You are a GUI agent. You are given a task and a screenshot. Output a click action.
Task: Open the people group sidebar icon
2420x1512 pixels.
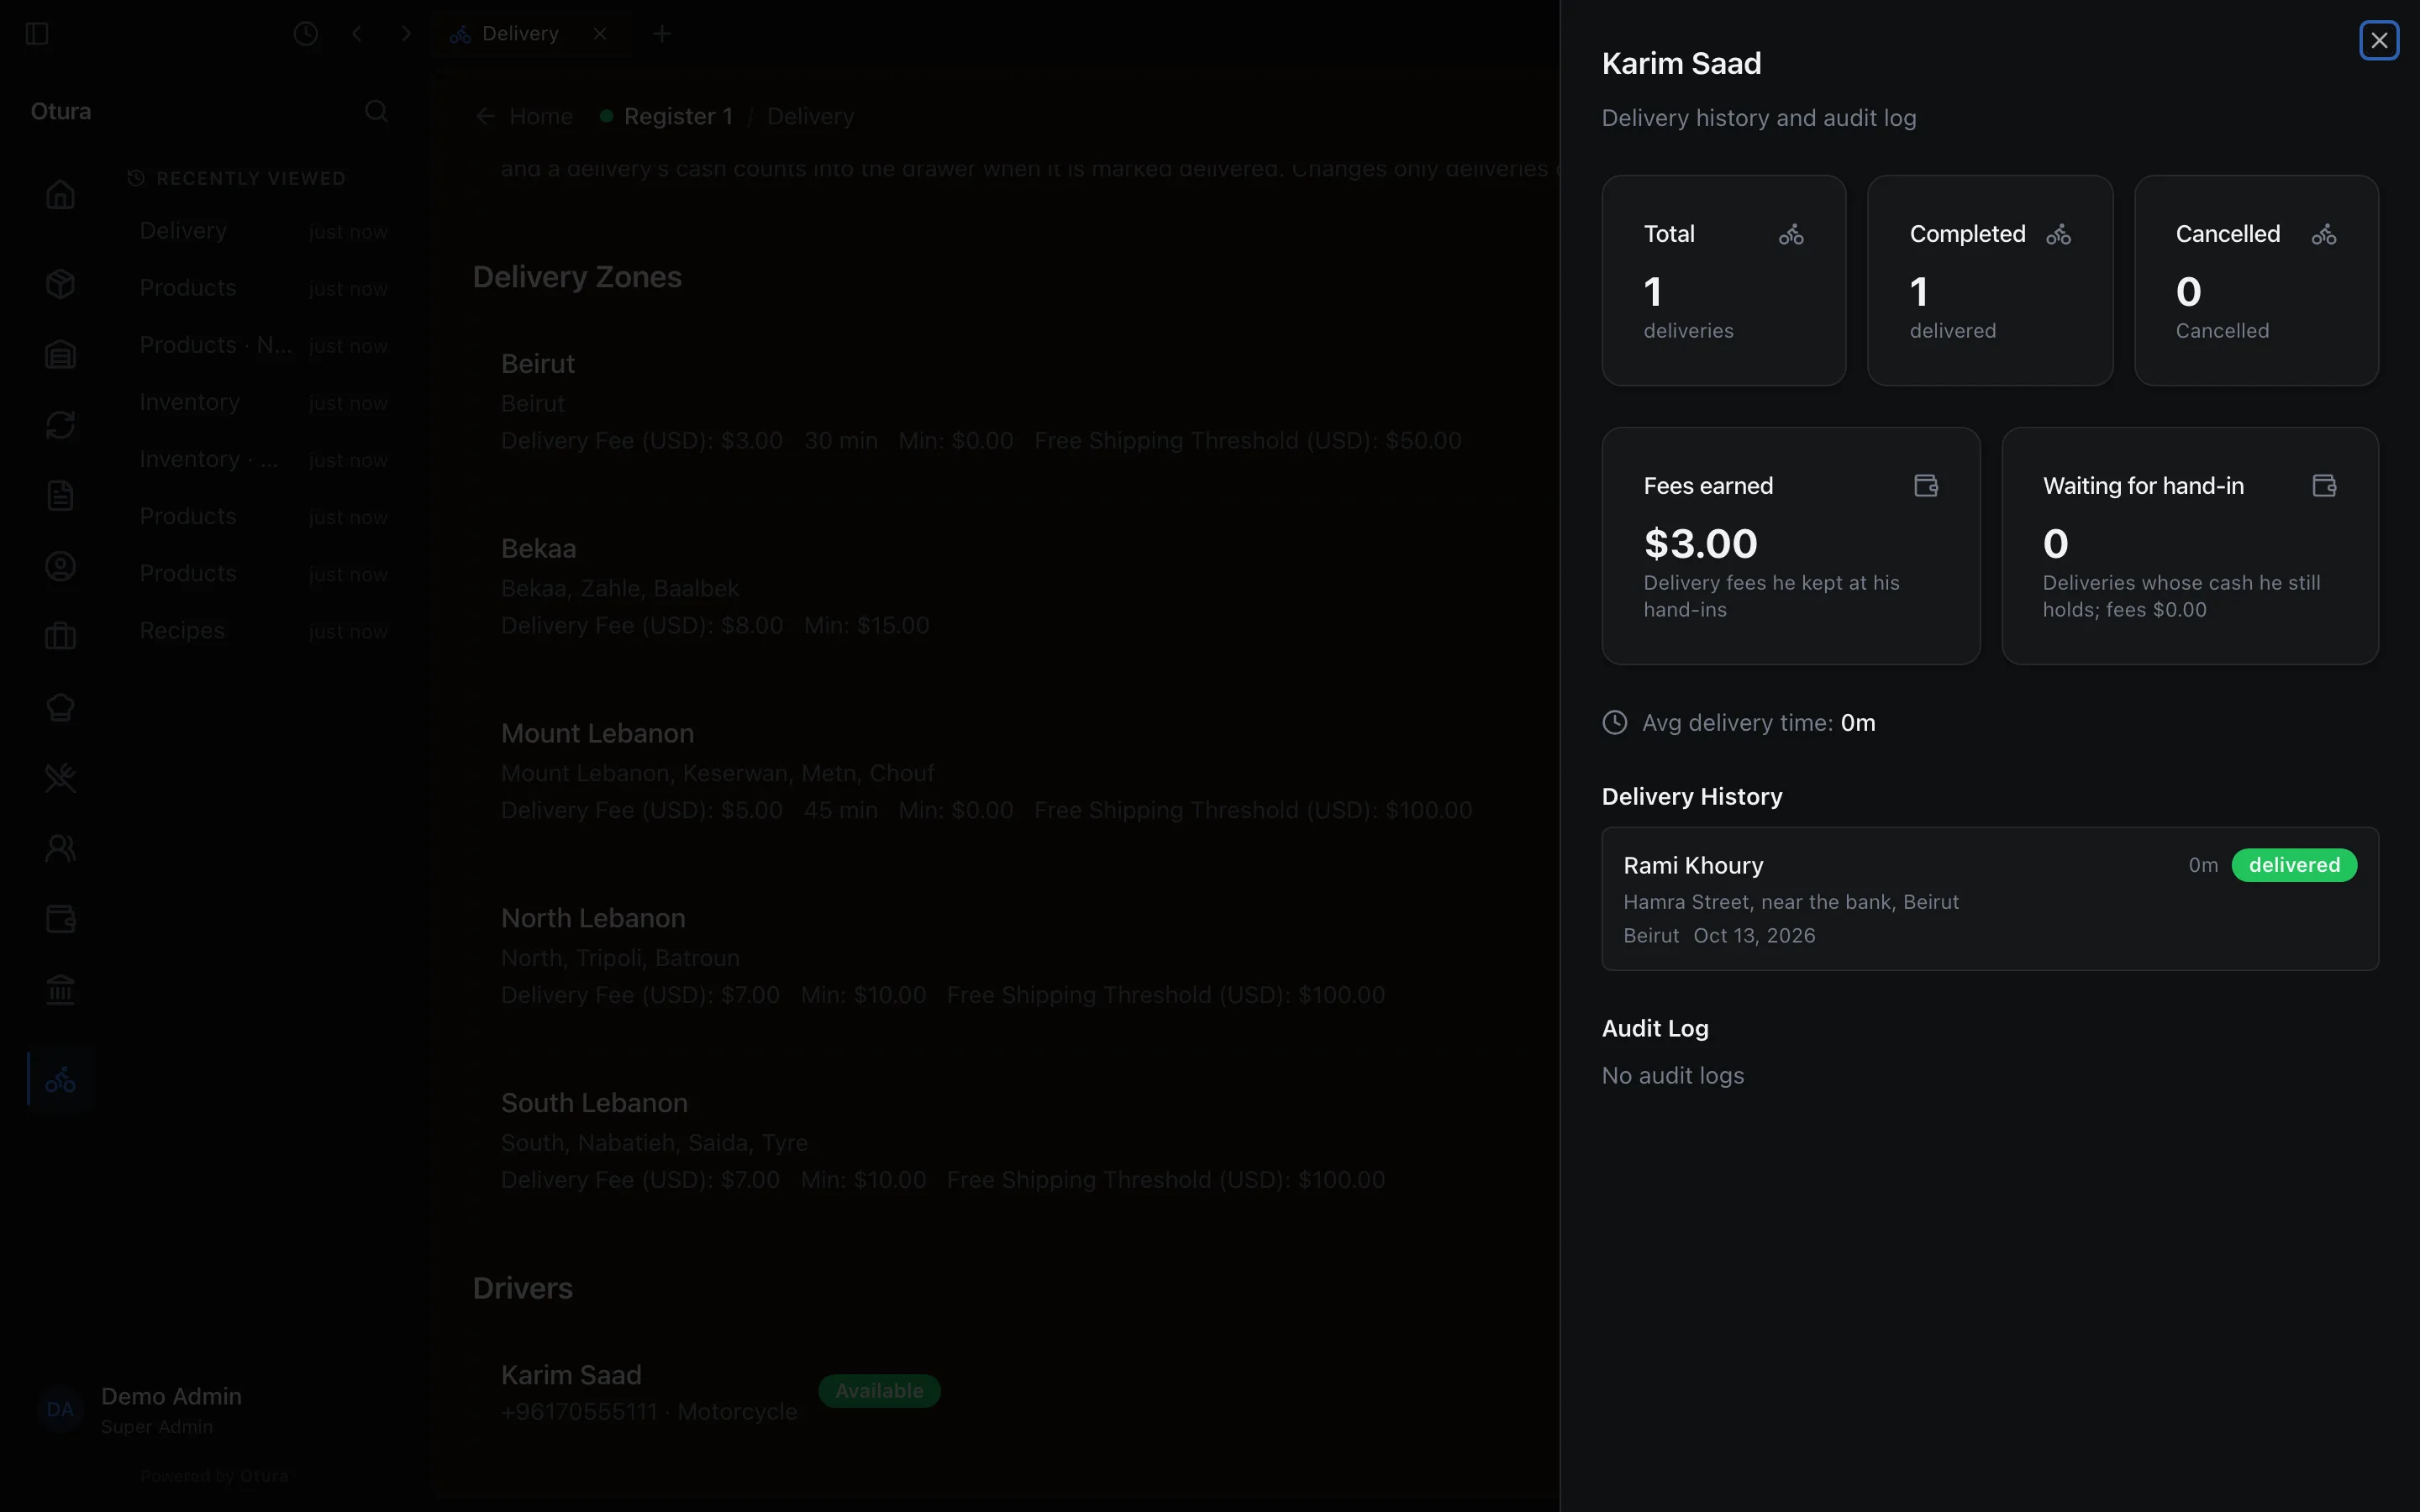[x=60, y=849]
